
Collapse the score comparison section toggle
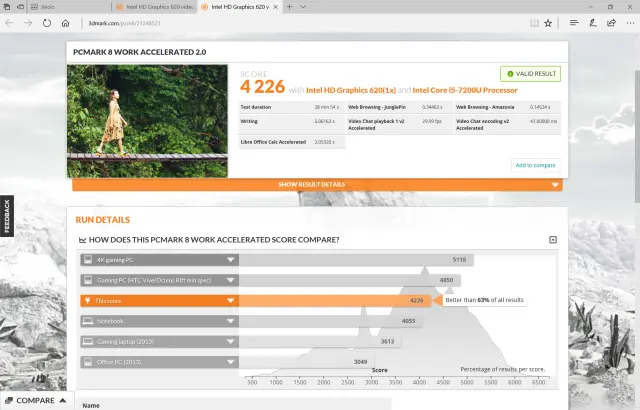click(553, 240)
